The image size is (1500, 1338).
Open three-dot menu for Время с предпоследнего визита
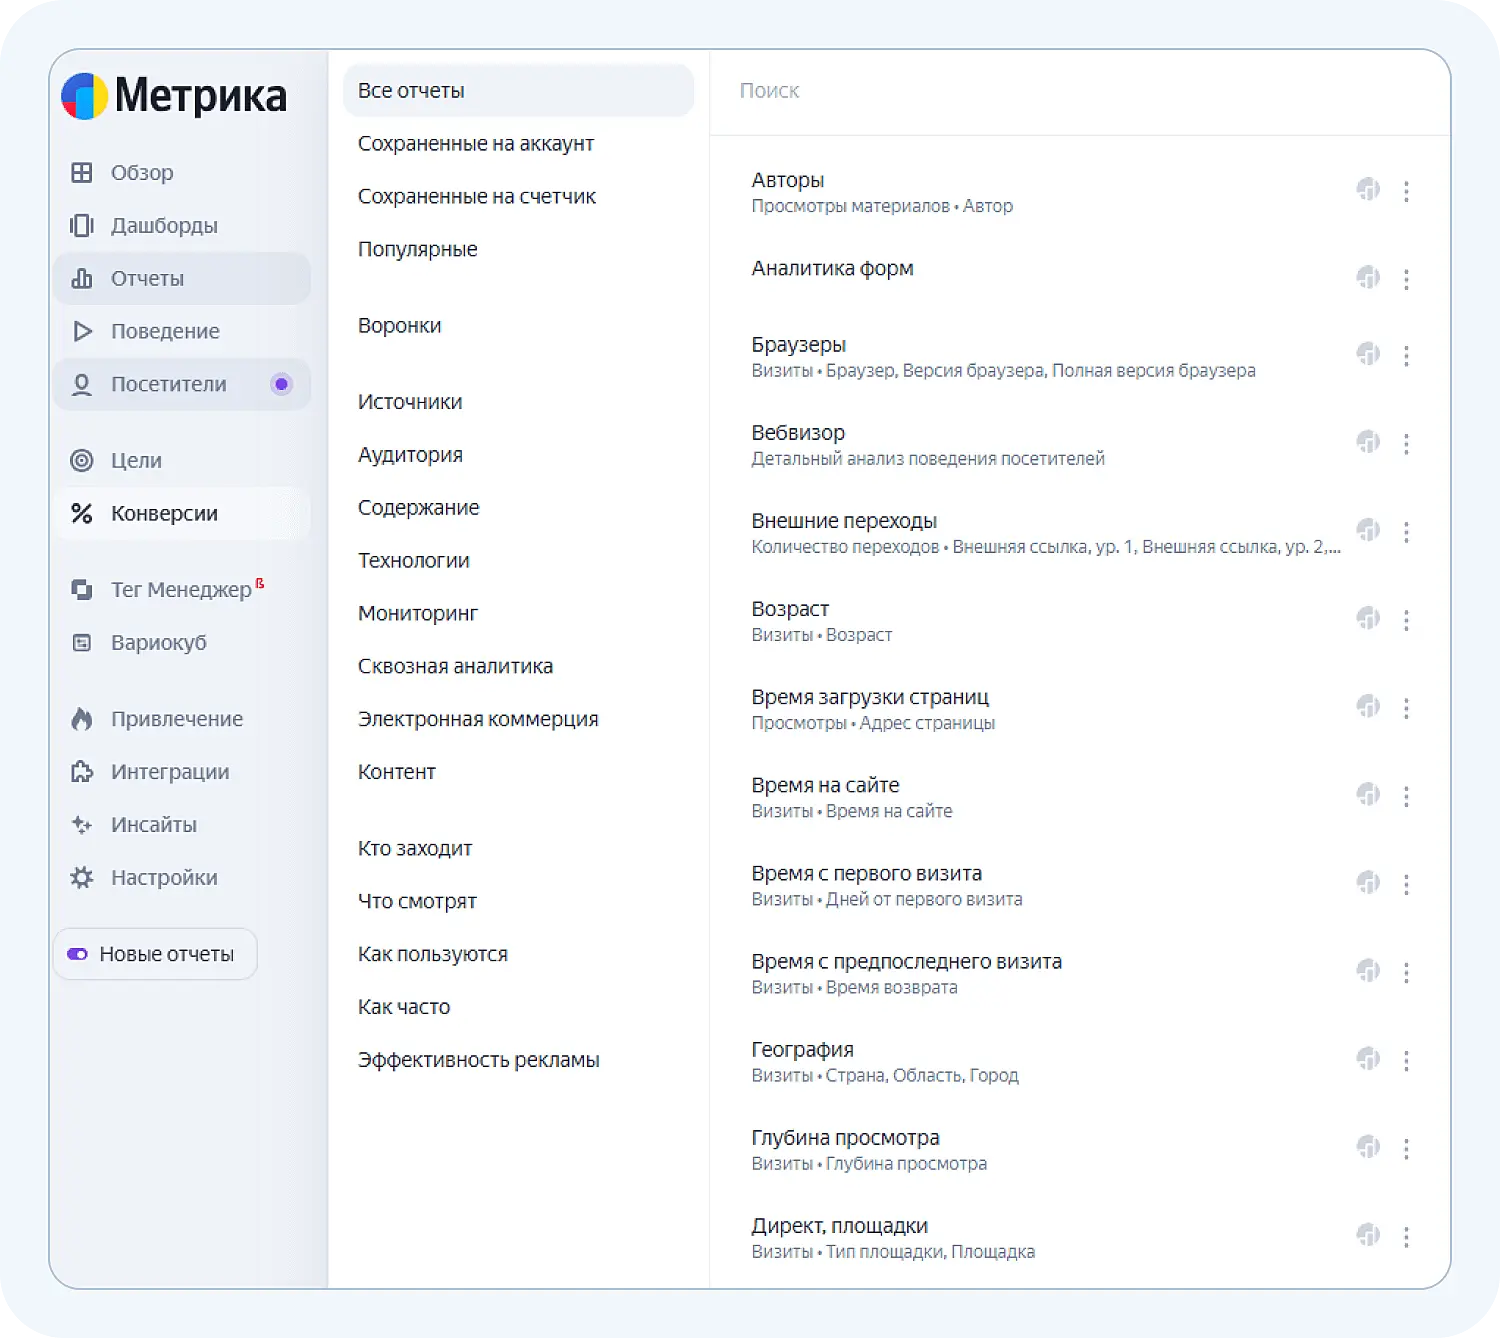pos(1406,972)
